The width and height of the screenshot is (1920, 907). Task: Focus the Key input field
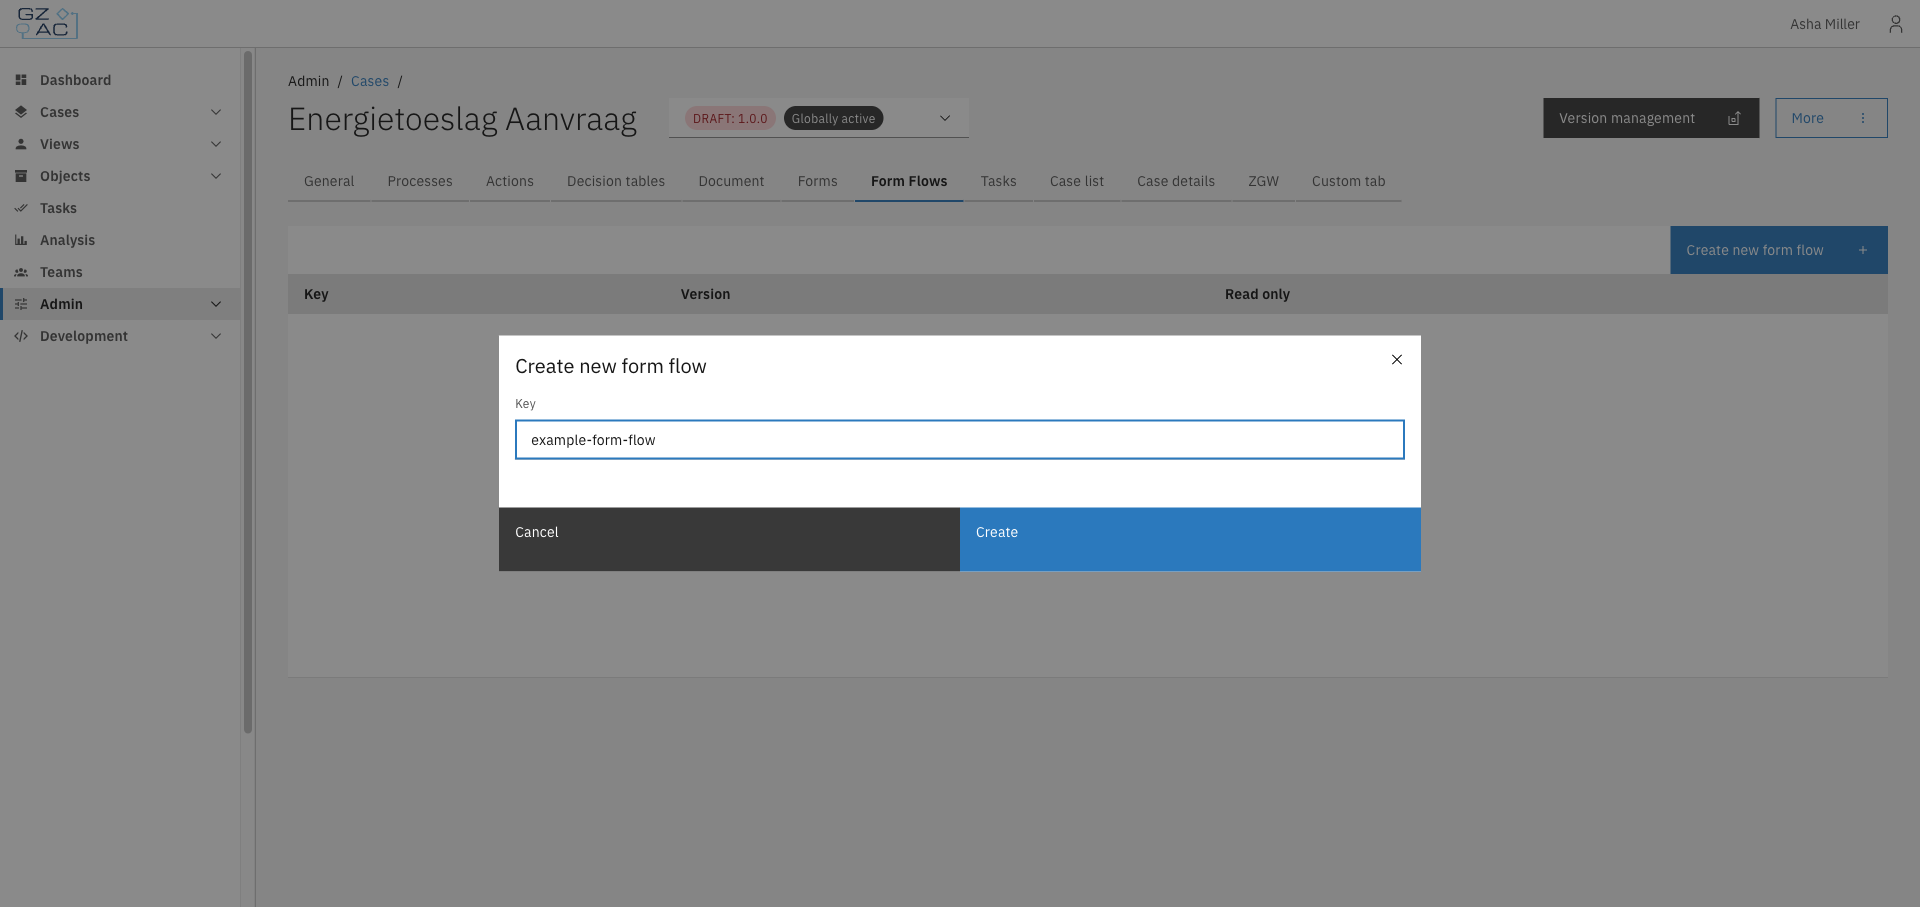point(960,440)
